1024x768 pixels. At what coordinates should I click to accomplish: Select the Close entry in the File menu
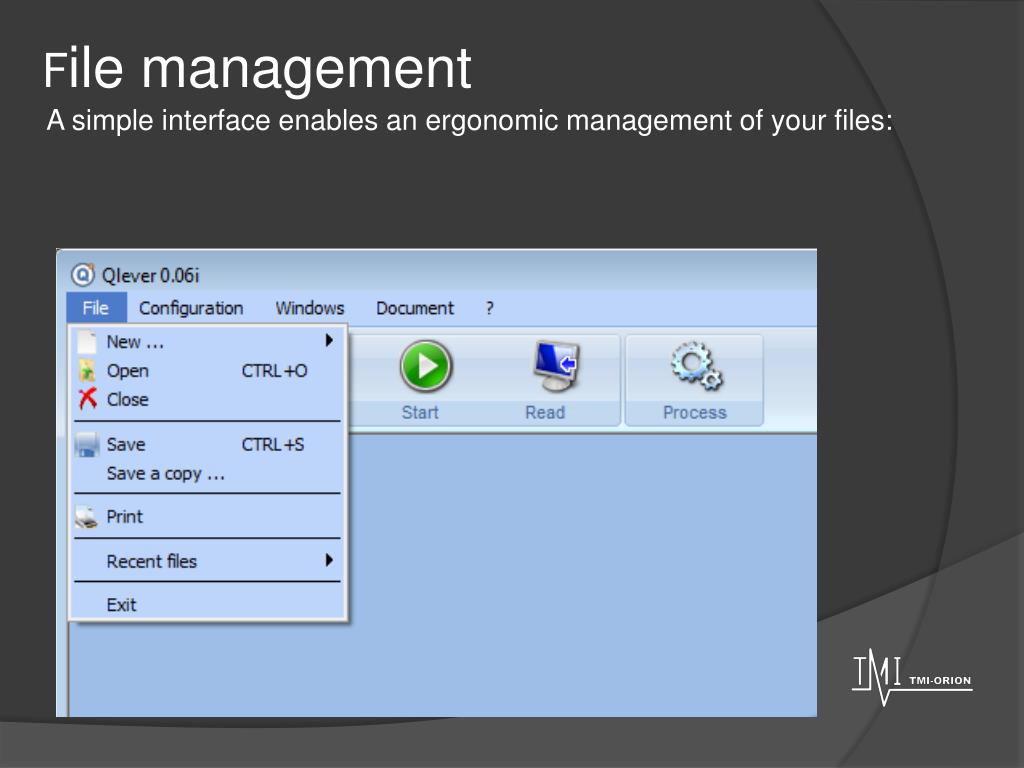point(128,400)
